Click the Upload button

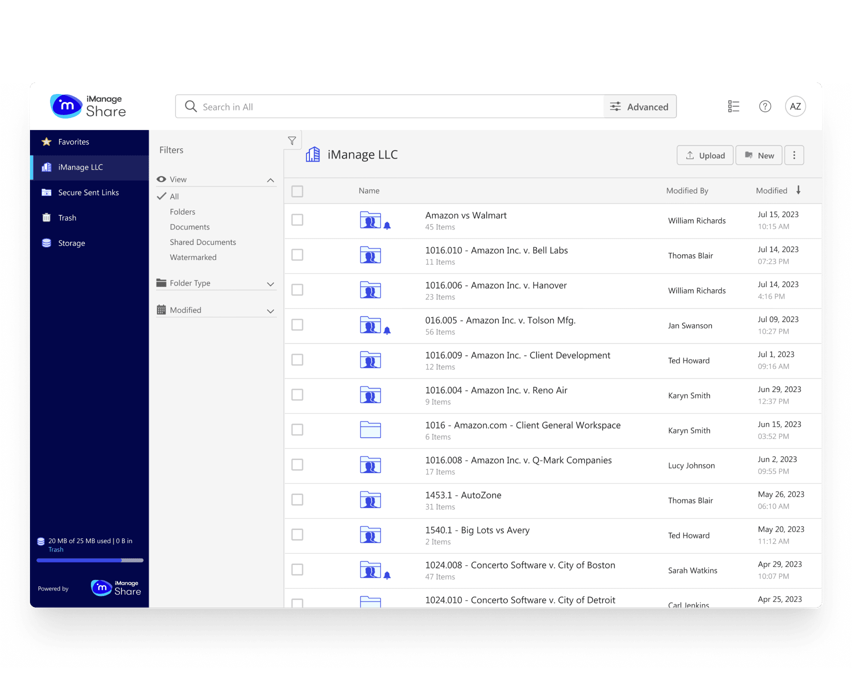point(705,155)
